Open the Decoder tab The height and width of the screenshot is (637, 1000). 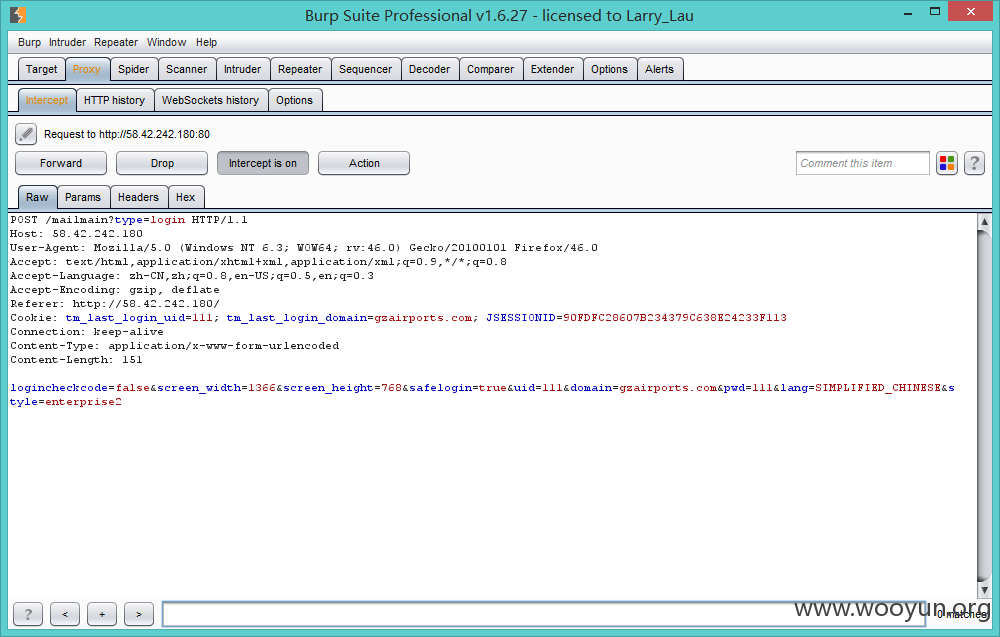(x=429, y=69)
